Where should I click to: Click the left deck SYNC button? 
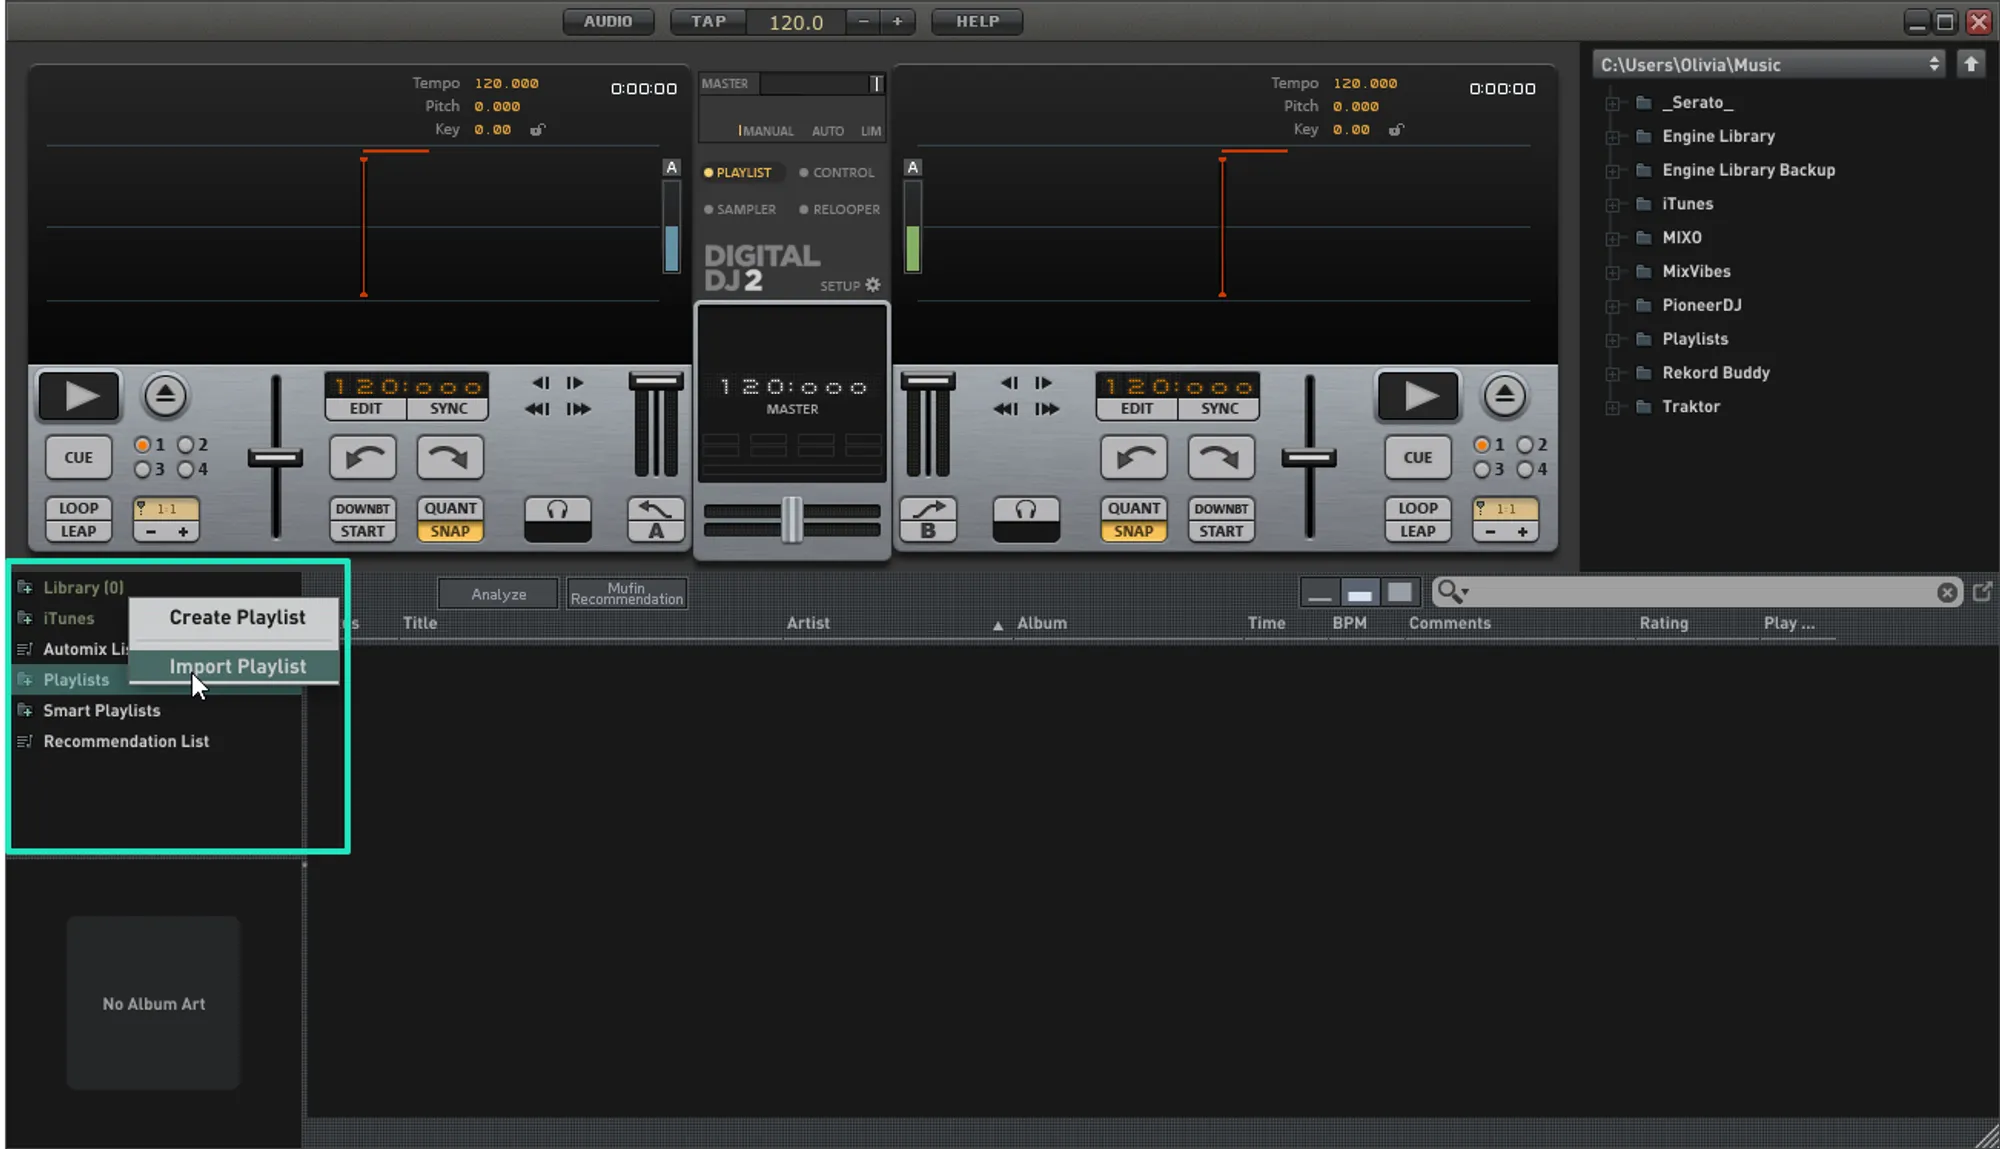448,408
